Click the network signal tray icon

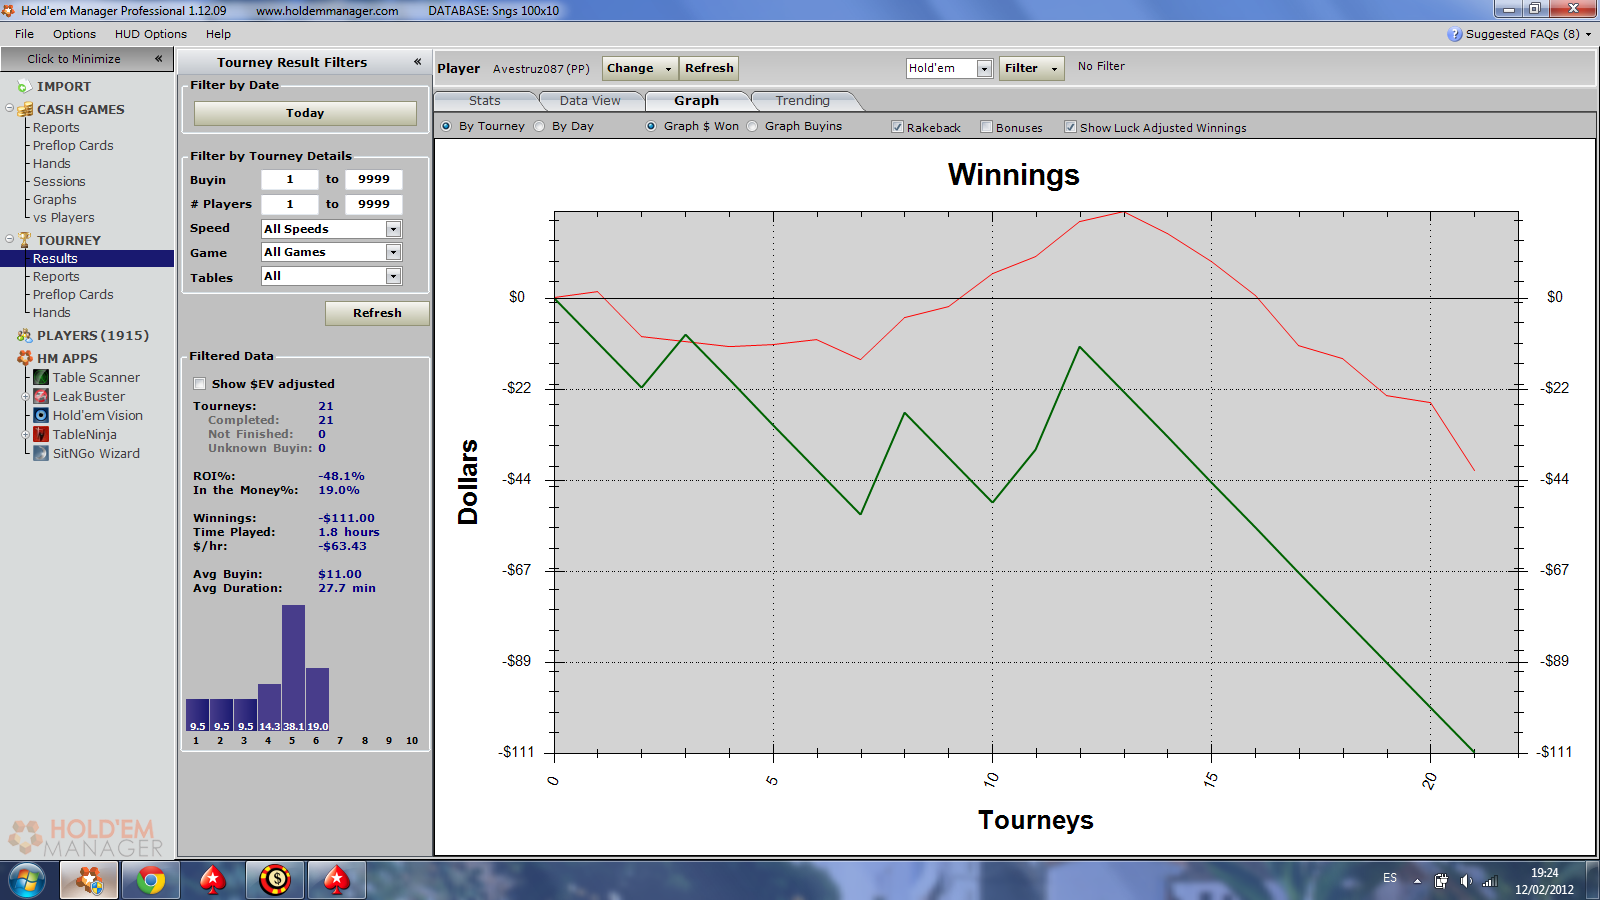pos(1490,881)
